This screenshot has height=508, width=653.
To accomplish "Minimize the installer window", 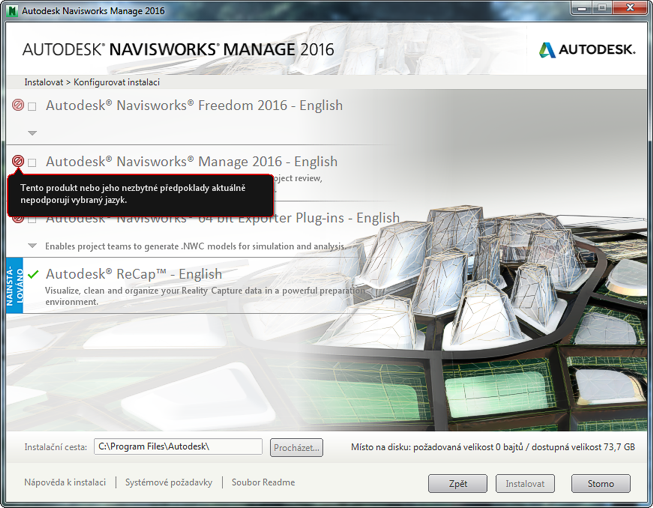I will 583,7.
